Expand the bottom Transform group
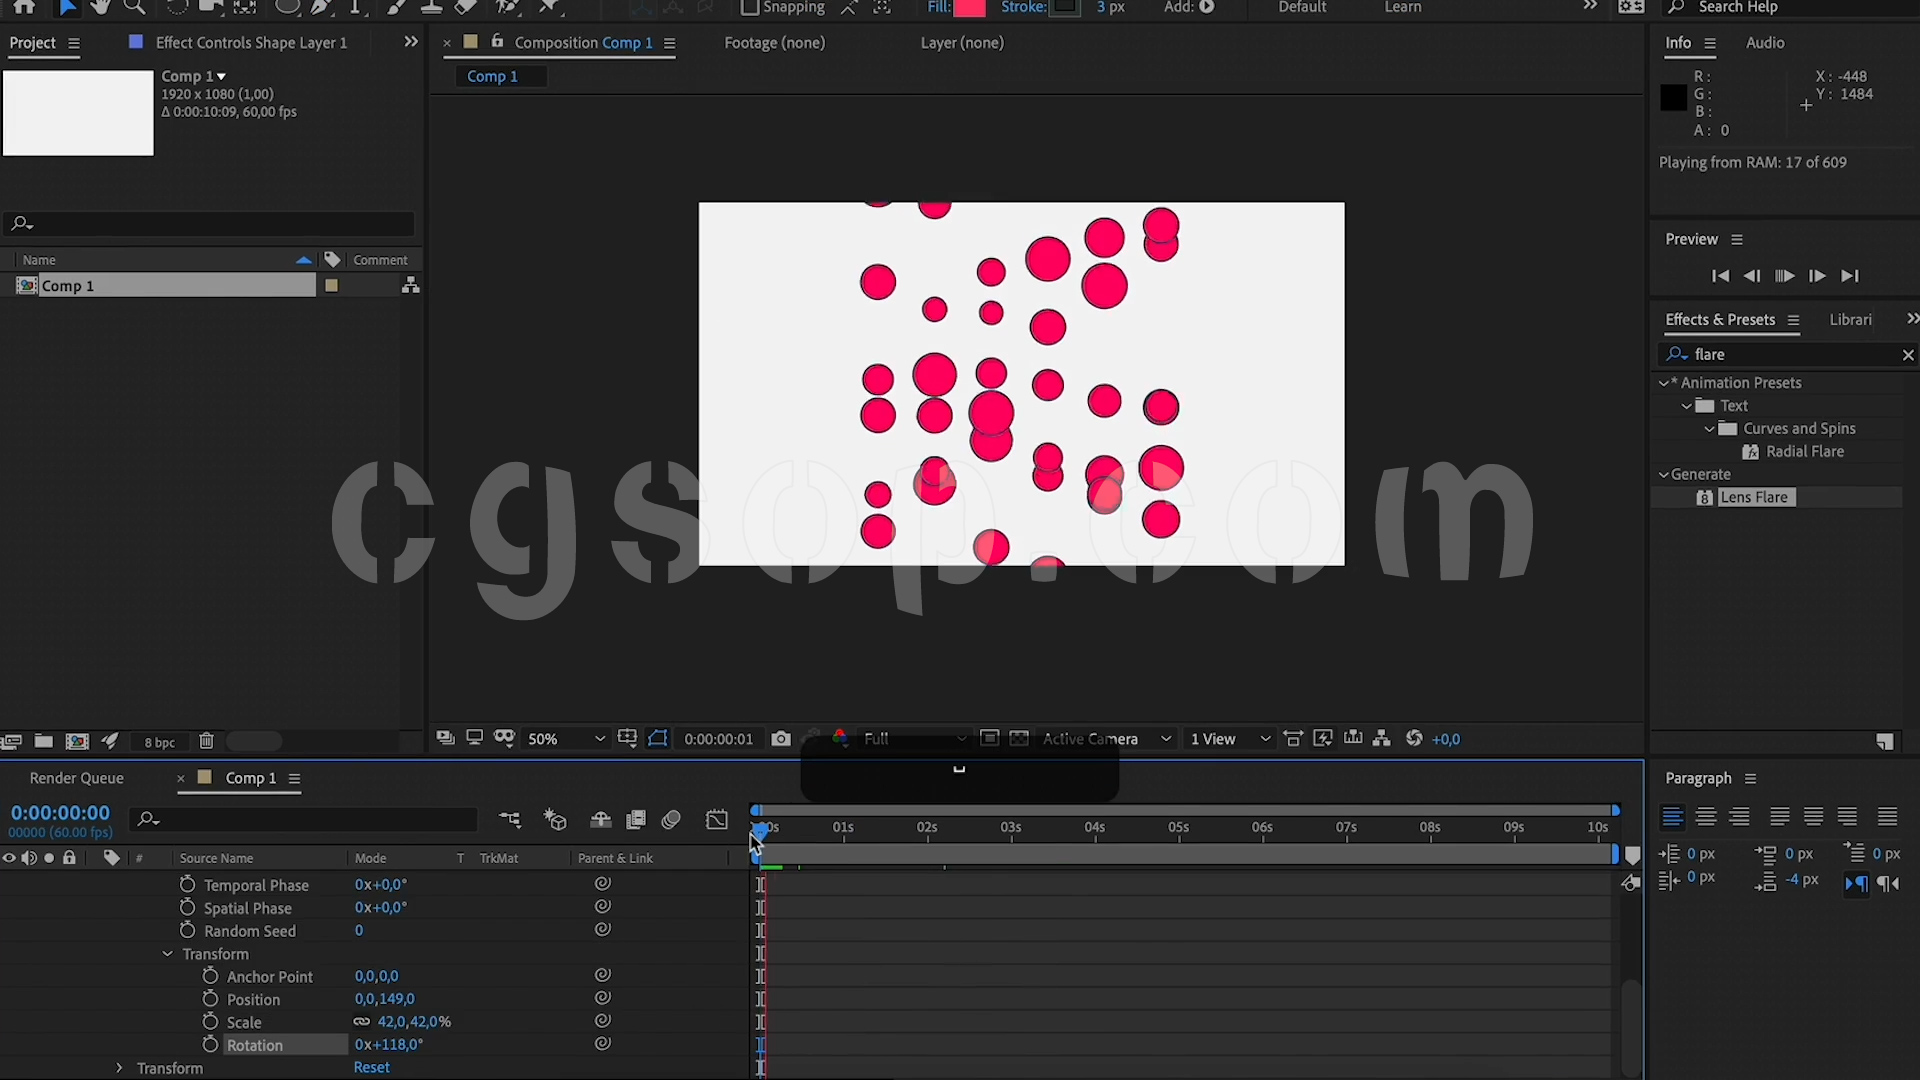1920x1080 pixels. click(119, 1068)
